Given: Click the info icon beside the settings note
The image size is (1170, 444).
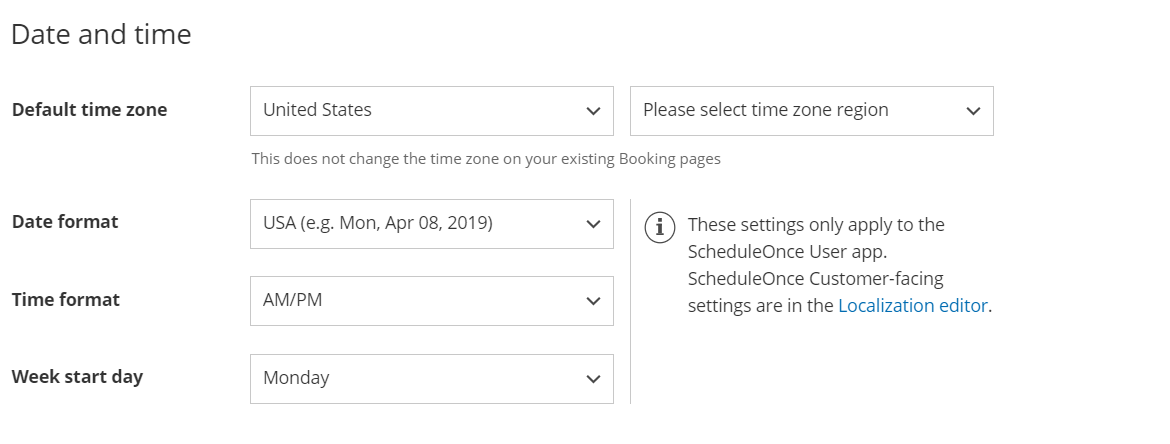Looking at the screenshot, I should click(658, 228).
